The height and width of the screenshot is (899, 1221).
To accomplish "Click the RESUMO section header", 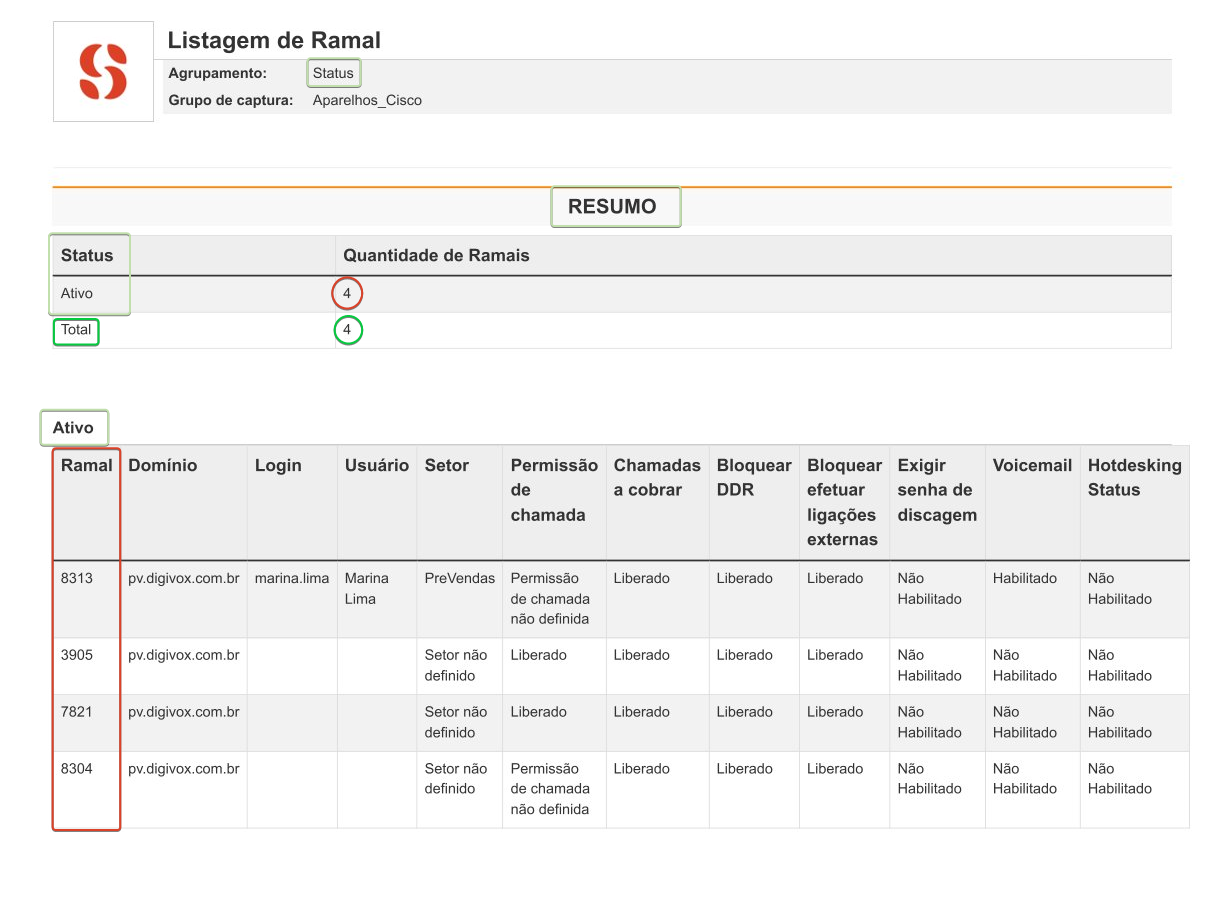I will (615, 206).
